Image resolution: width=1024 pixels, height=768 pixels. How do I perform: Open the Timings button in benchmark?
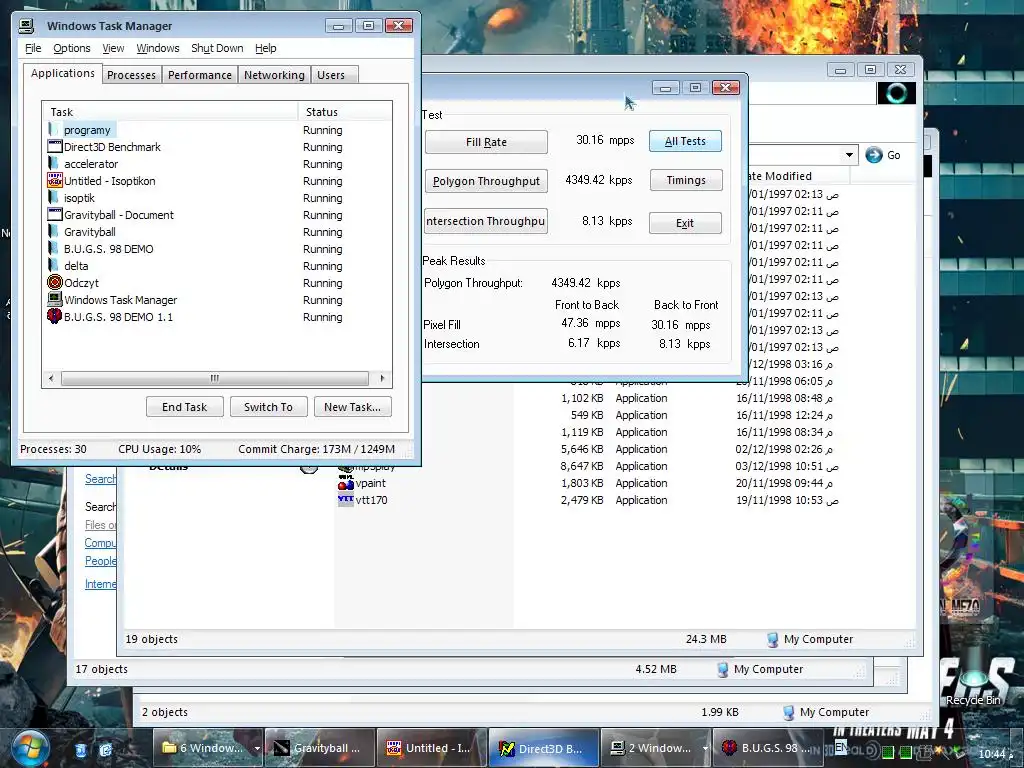(x=686, y=180)
